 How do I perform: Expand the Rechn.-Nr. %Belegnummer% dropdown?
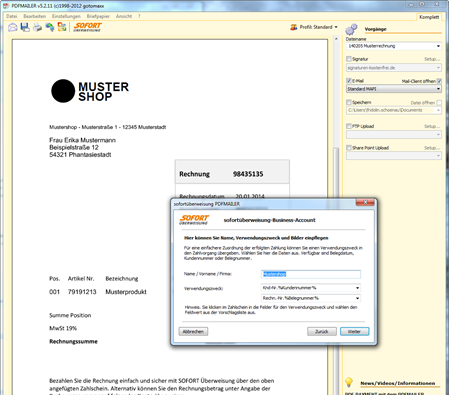pos(357,298)
